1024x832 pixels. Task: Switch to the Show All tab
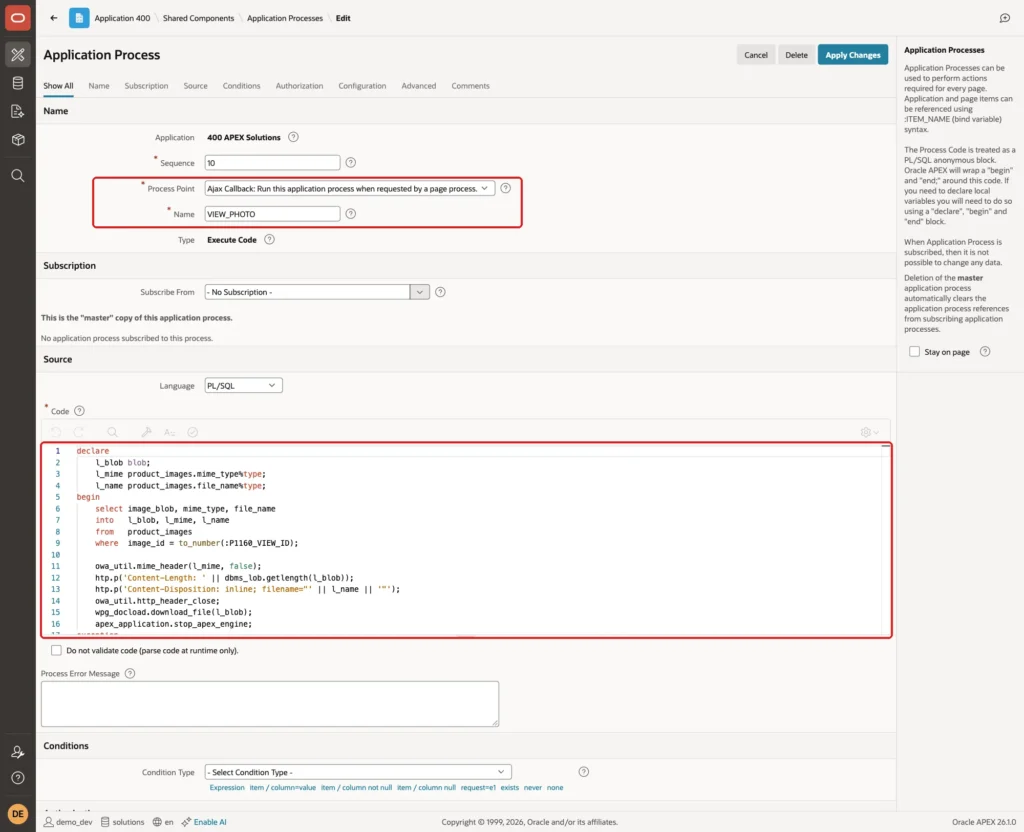[58, 86]
